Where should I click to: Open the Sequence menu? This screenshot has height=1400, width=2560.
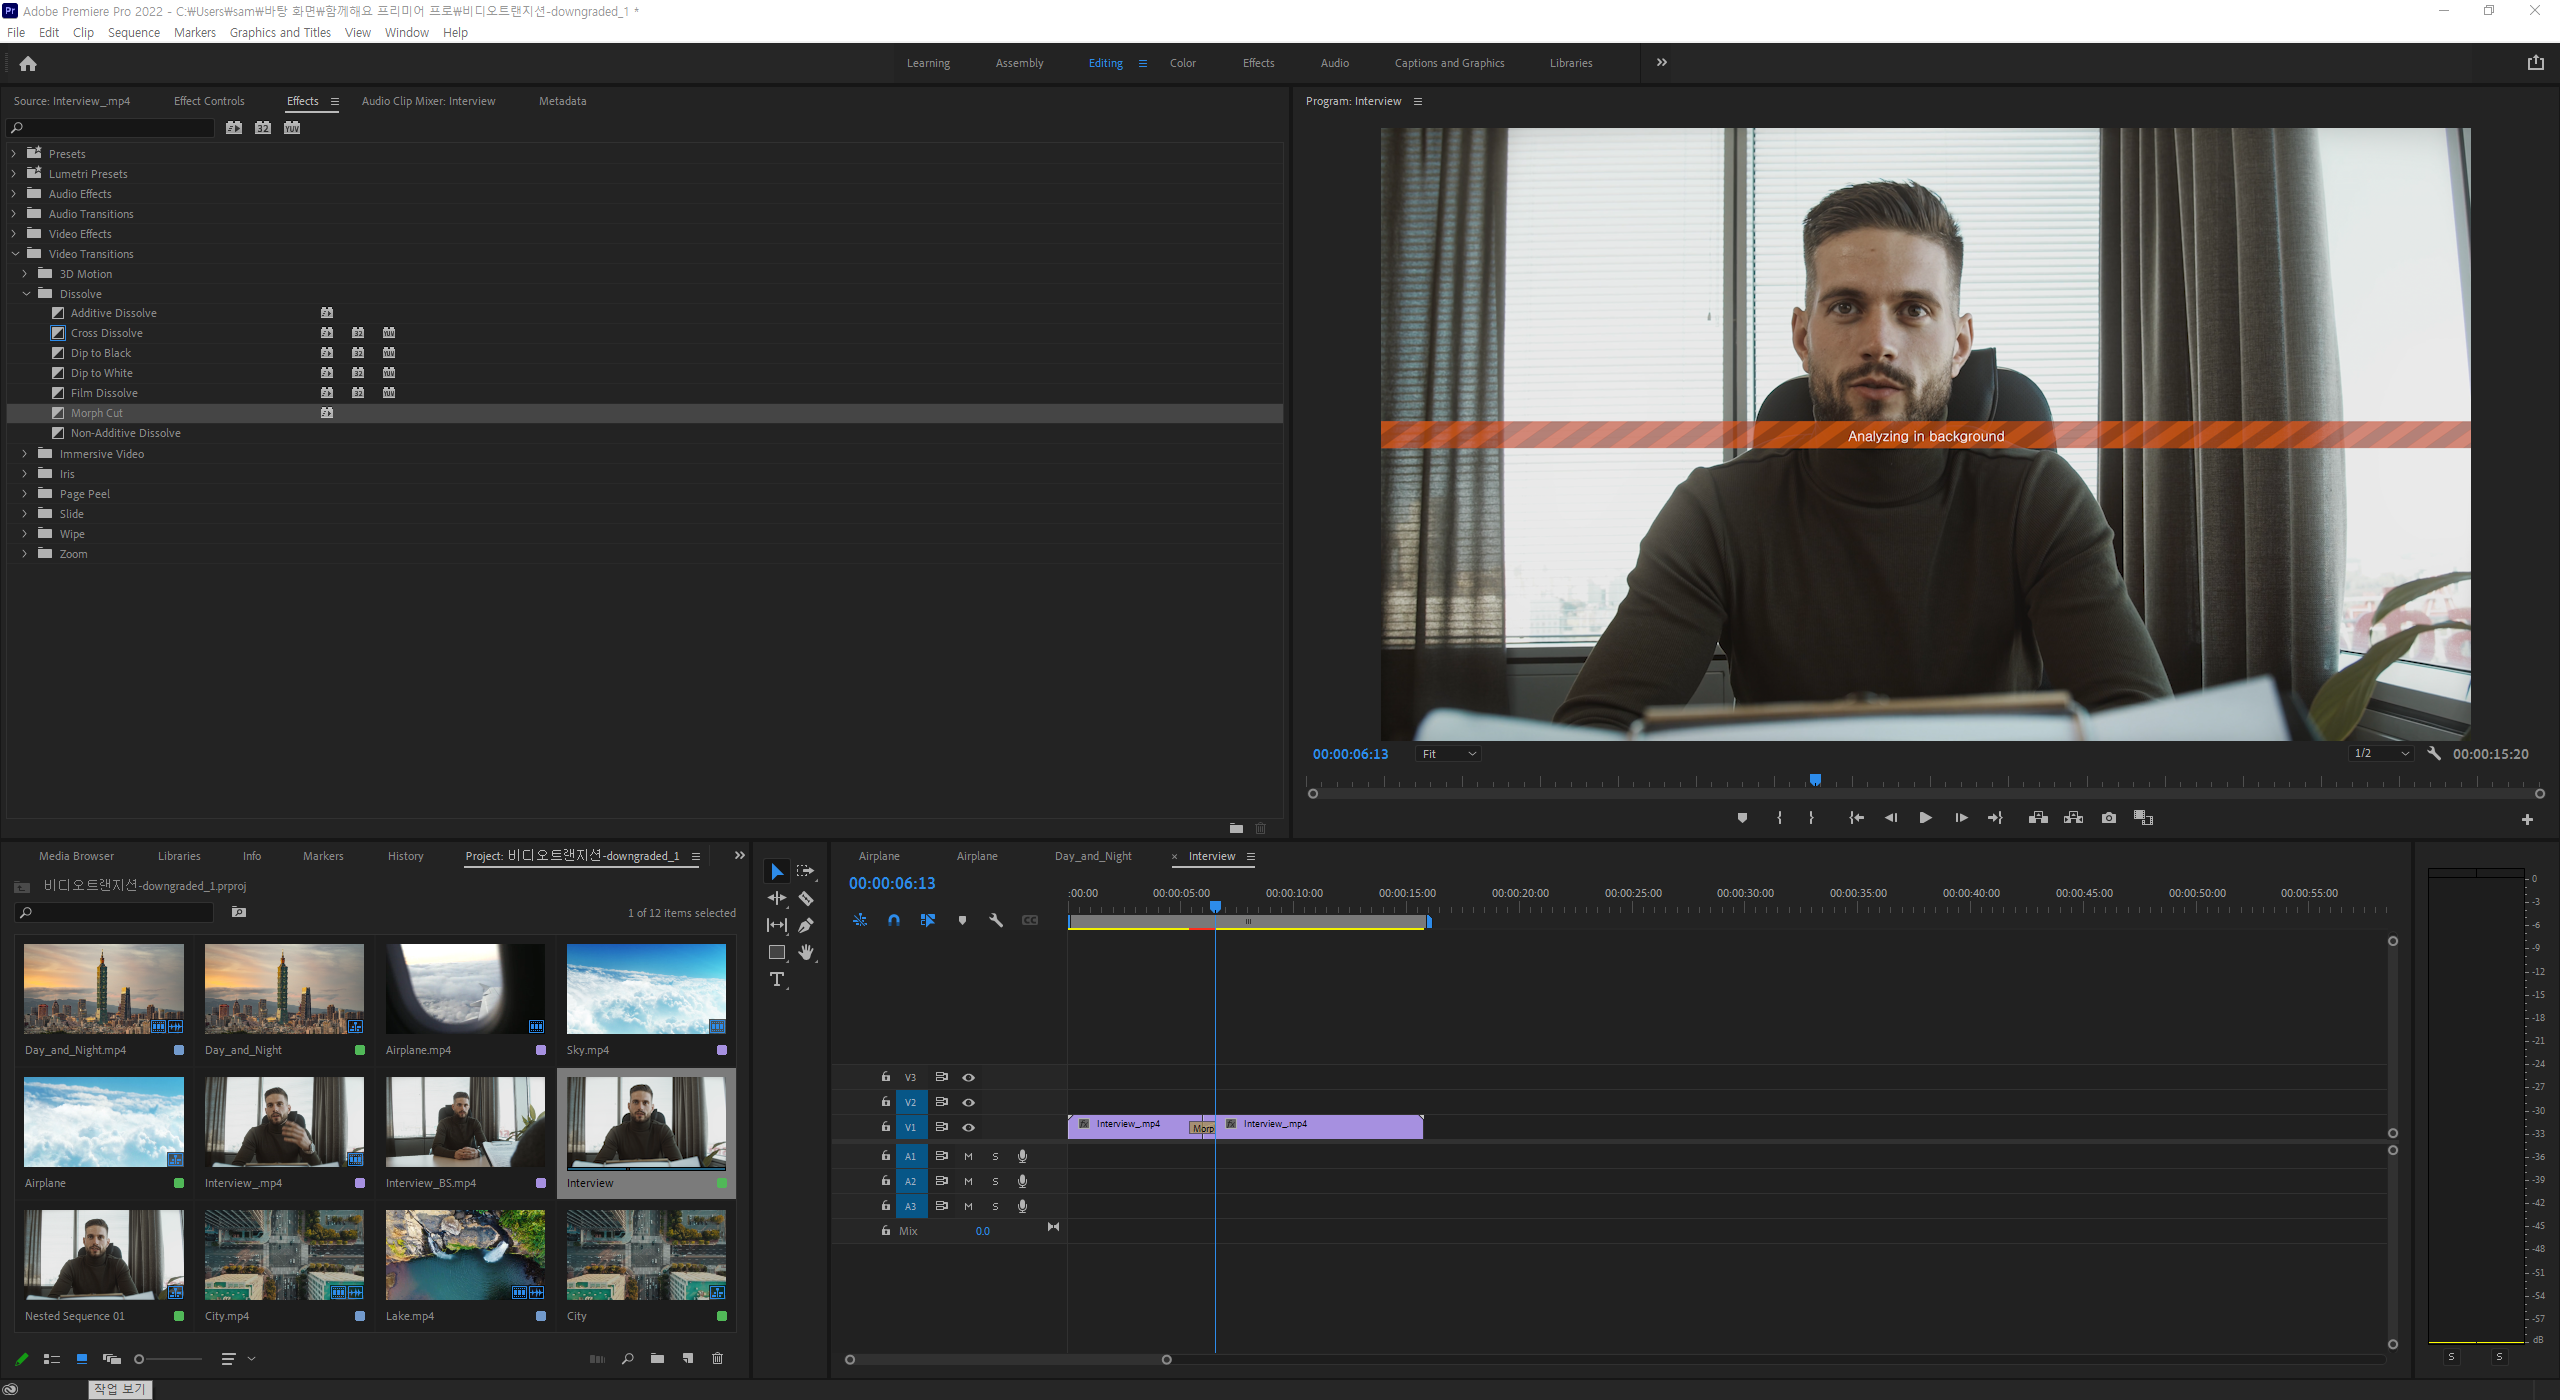click(133, 32)
